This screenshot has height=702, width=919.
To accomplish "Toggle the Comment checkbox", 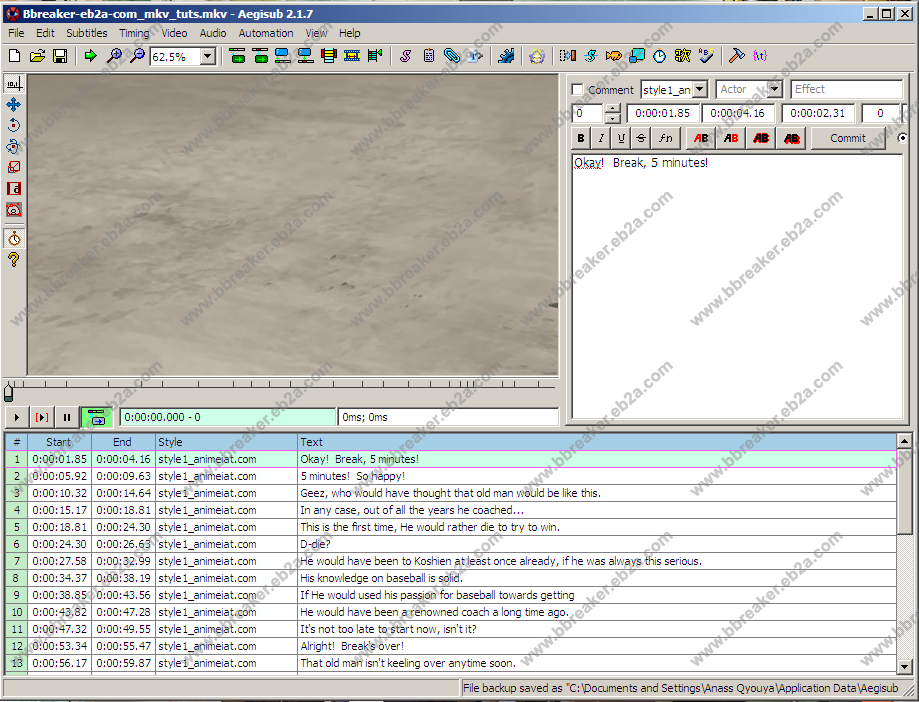I will 577,90.
